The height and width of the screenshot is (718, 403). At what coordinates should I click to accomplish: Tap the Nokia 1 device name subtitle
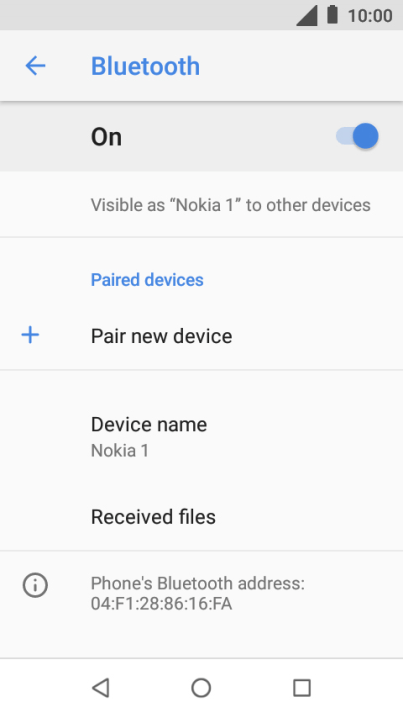(x=120, y=451)
